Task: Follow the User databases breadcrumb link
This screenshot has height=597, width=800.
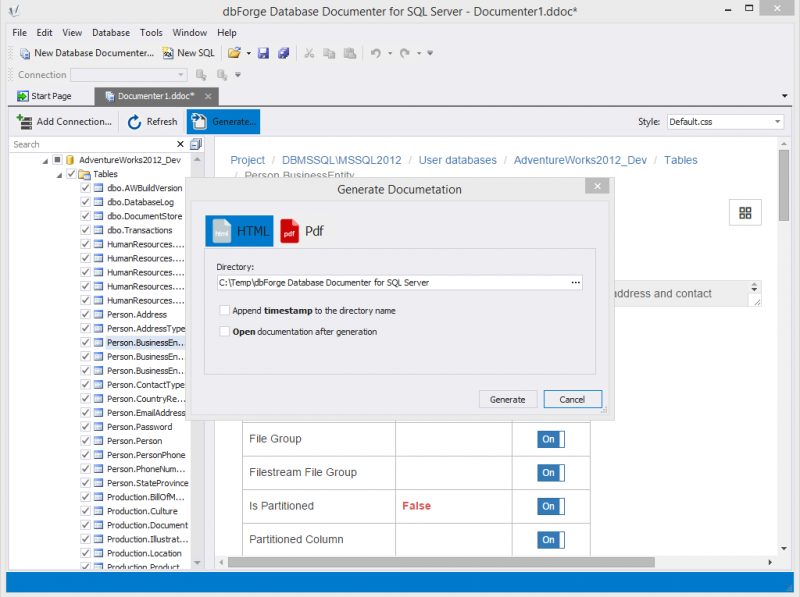Action: click(x=458, y=160)
